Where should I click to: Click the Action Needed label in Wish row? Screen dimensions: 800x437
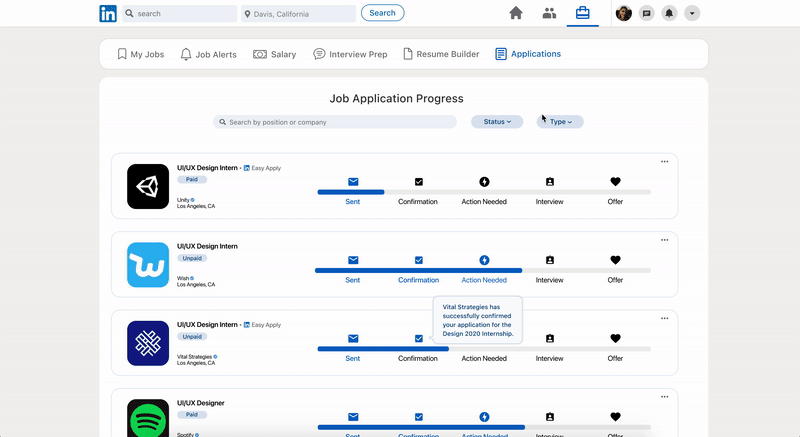click(484, 280)
